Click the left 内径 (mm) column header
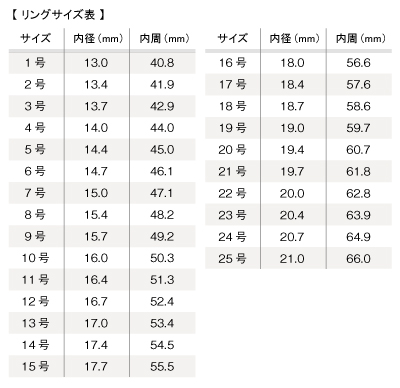 pyautogui.click(x=98, y=39)
